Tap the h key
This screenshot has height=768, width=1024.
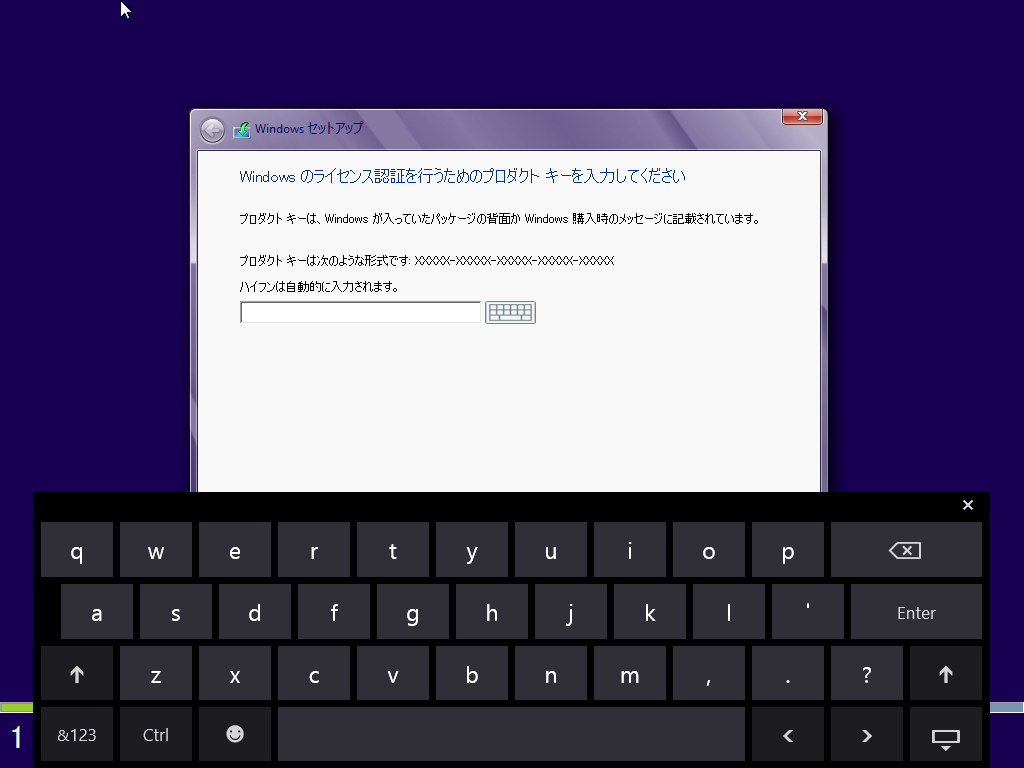tap(492, 612)
